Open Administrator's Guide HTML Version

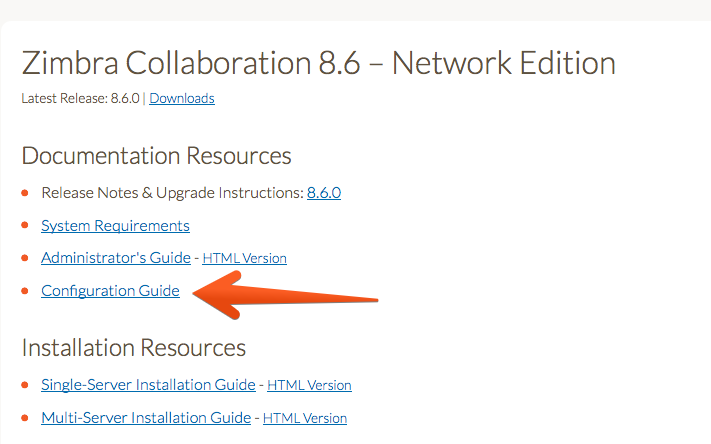(x=244, y=258)
